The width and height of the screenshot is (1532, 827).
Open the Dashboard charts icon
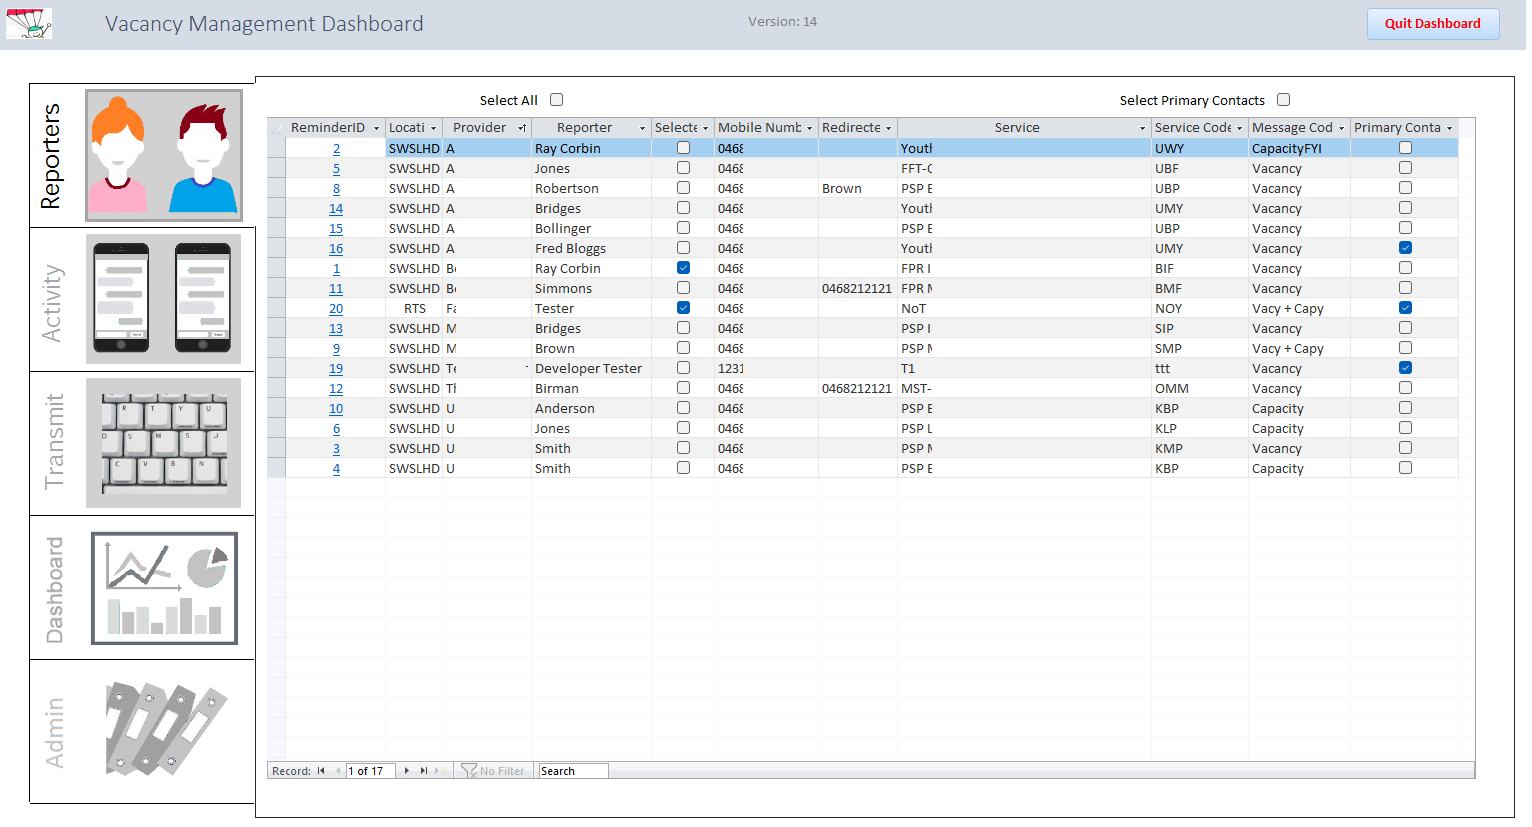164,588
